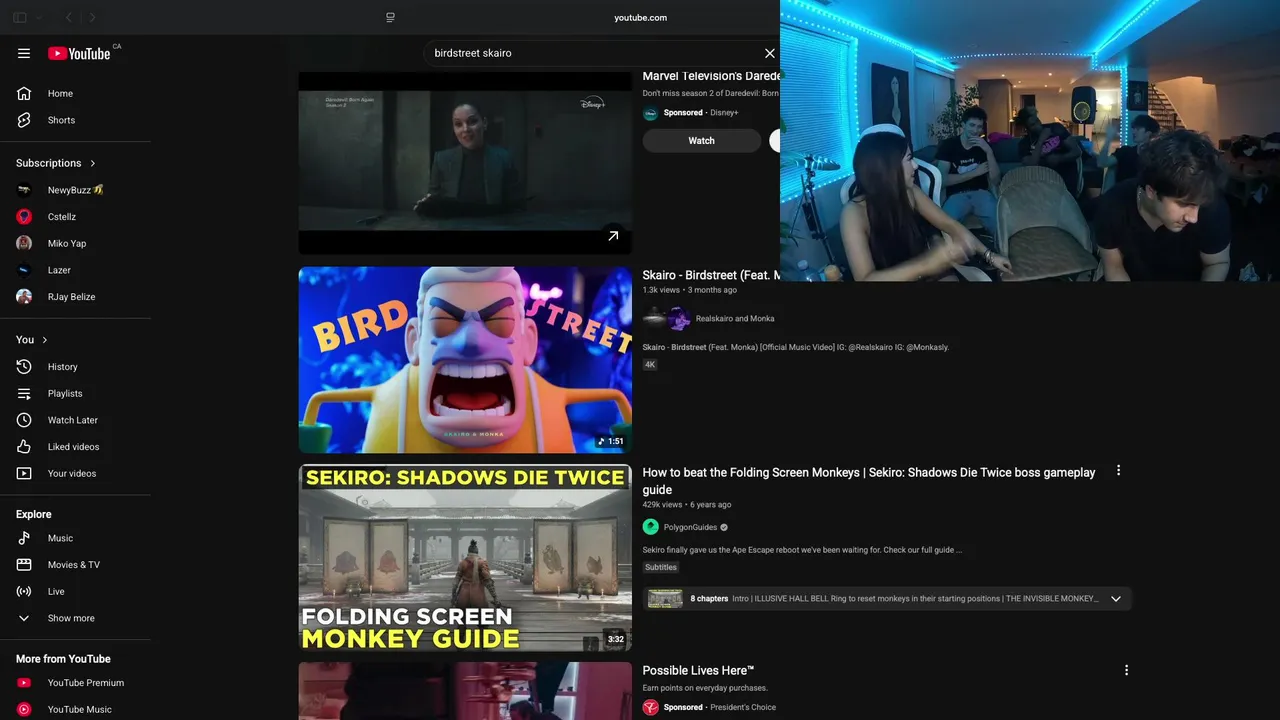The width and height of the screenshot is (1280, 720).
Task: Open Realskairo and Monka channel link
Action: [735, 319]
